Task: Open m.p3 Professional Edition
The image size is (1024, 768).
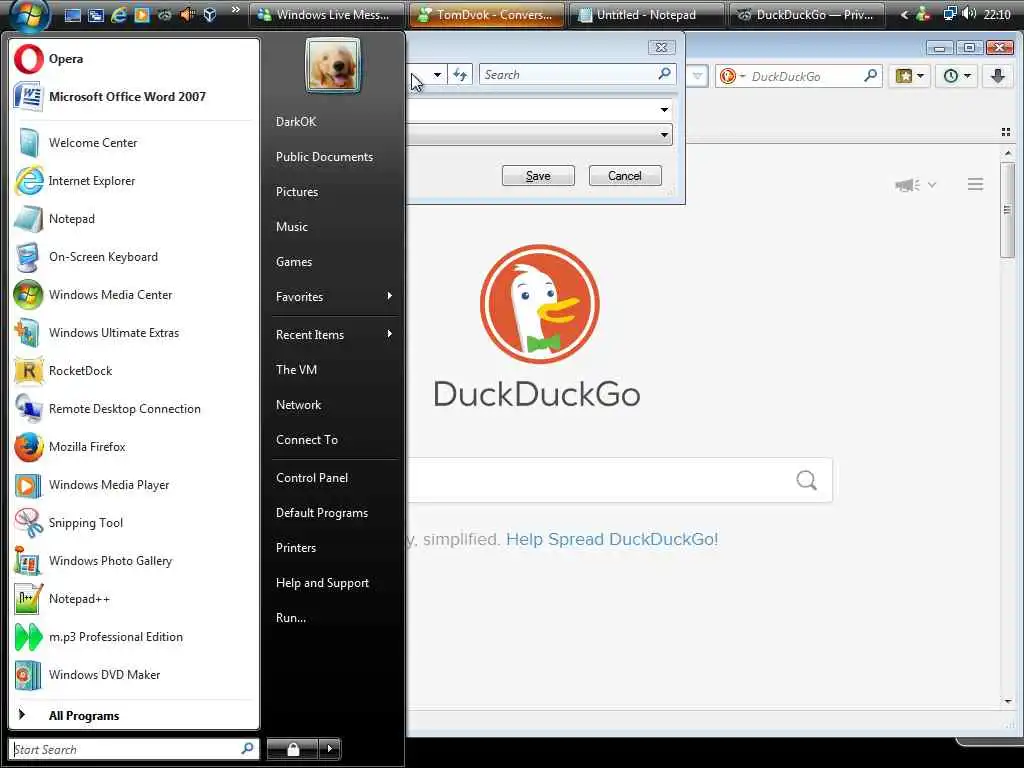Action: pos(133,637)
